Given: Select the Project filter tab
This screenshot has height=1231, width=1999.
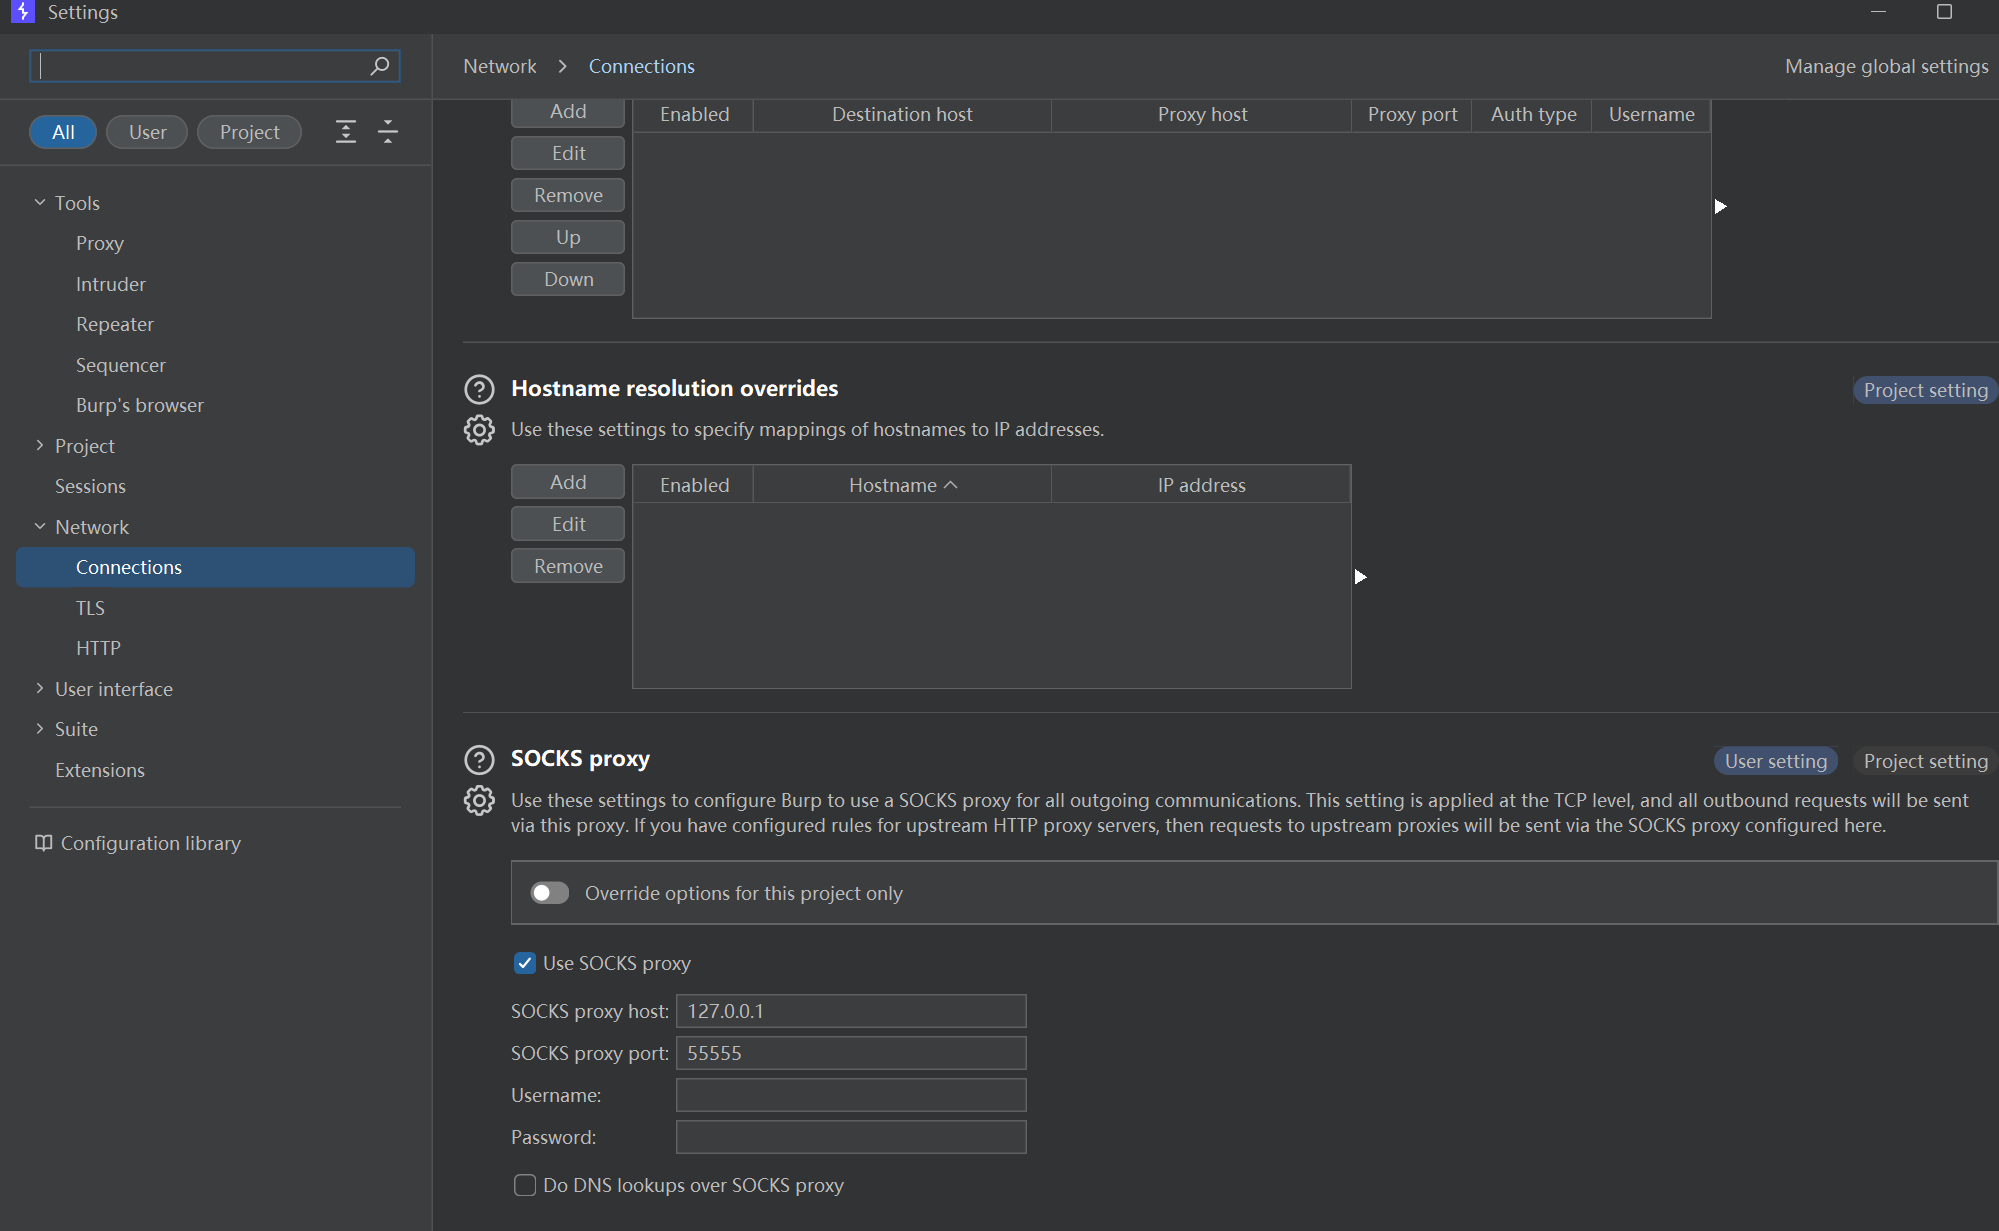Looking at the screenshot, I should [249, 132].
